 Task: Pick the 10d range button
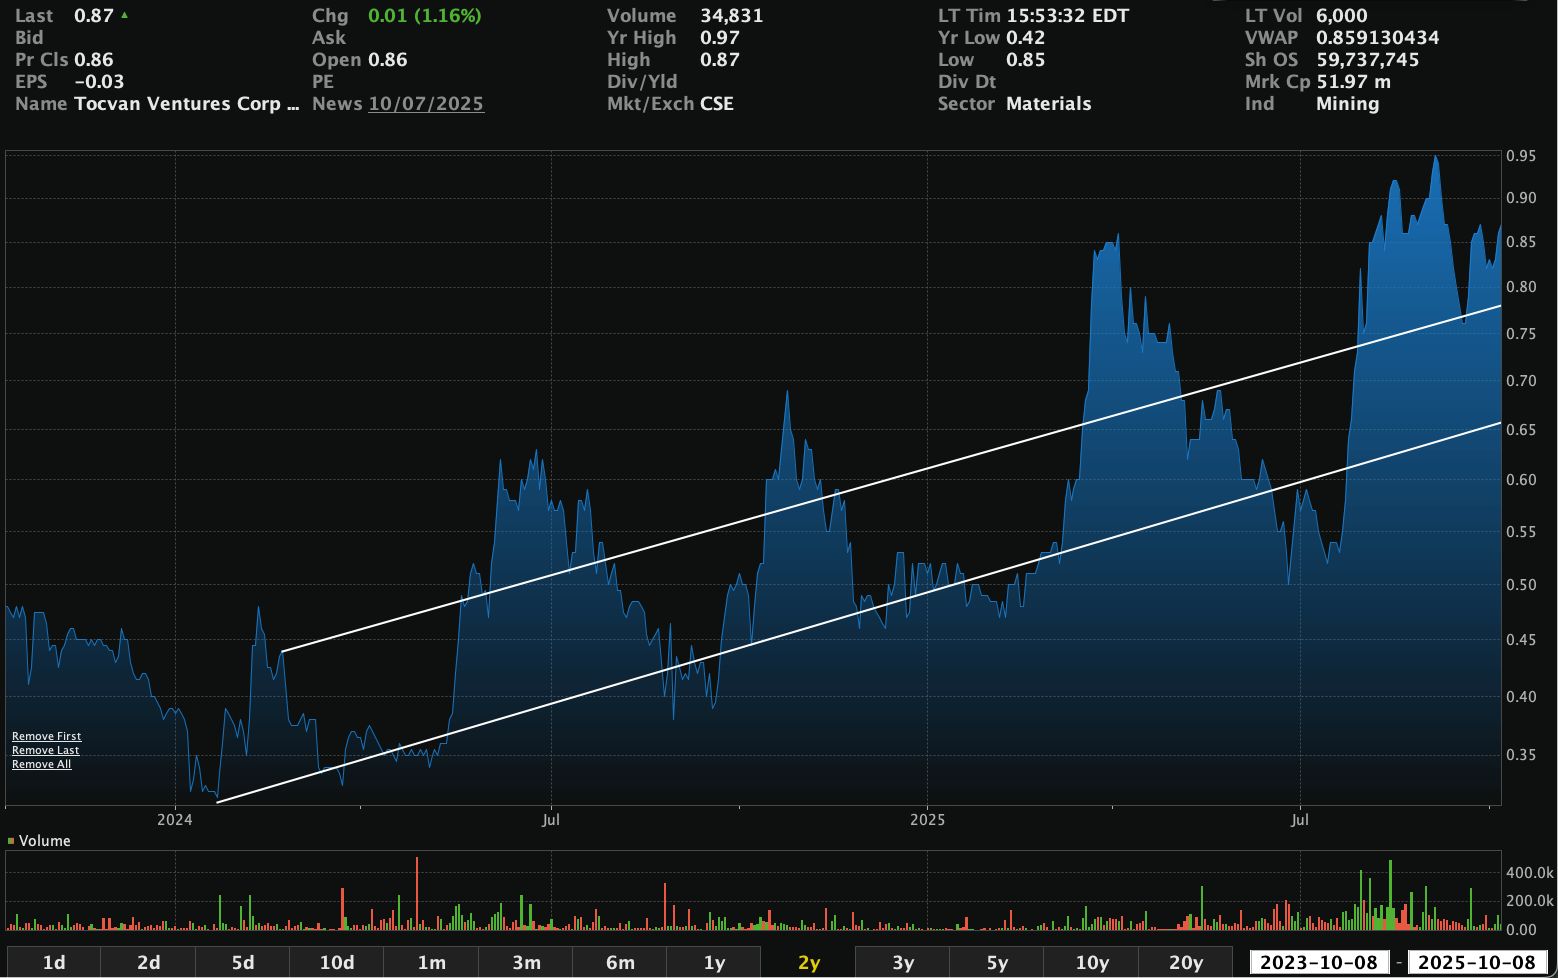337,962
